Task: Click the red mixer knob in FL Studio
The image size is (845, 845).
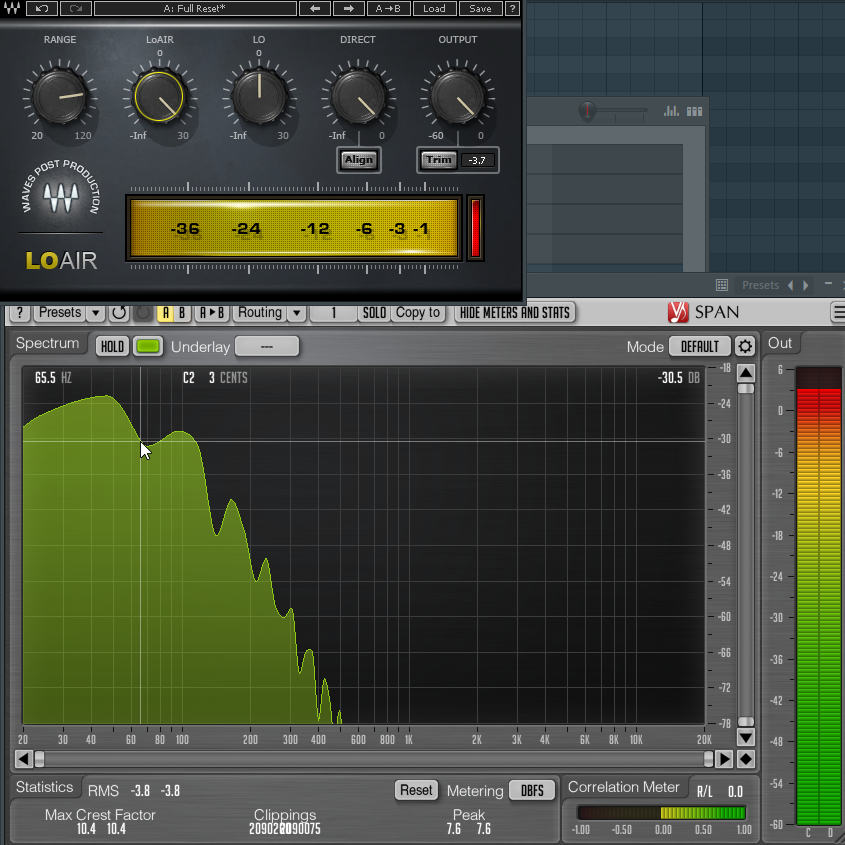Action: [x=587, y=110]
